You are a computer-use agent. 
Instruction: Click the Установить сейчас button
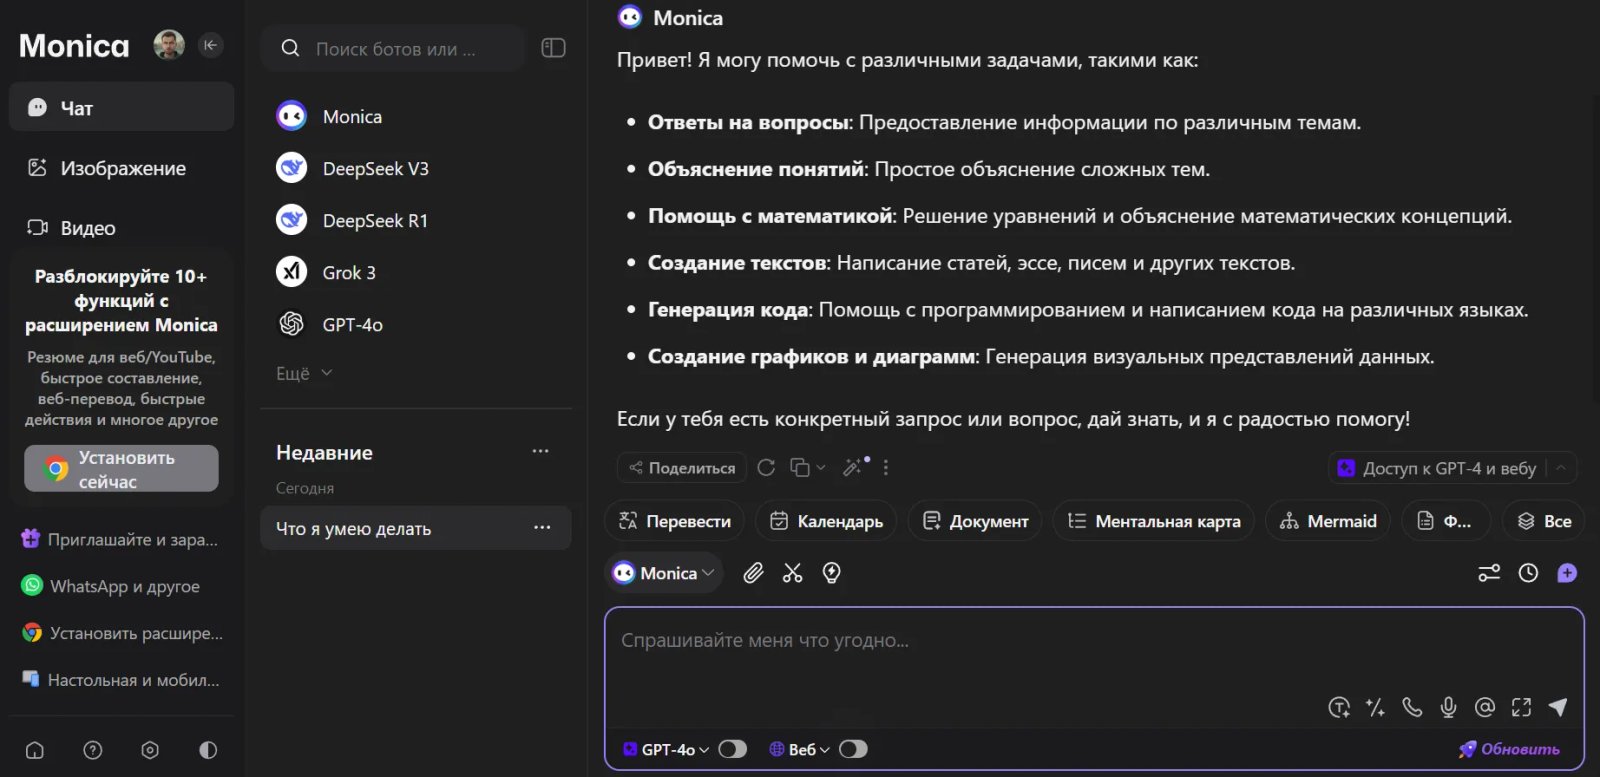[x=122, y=469]
